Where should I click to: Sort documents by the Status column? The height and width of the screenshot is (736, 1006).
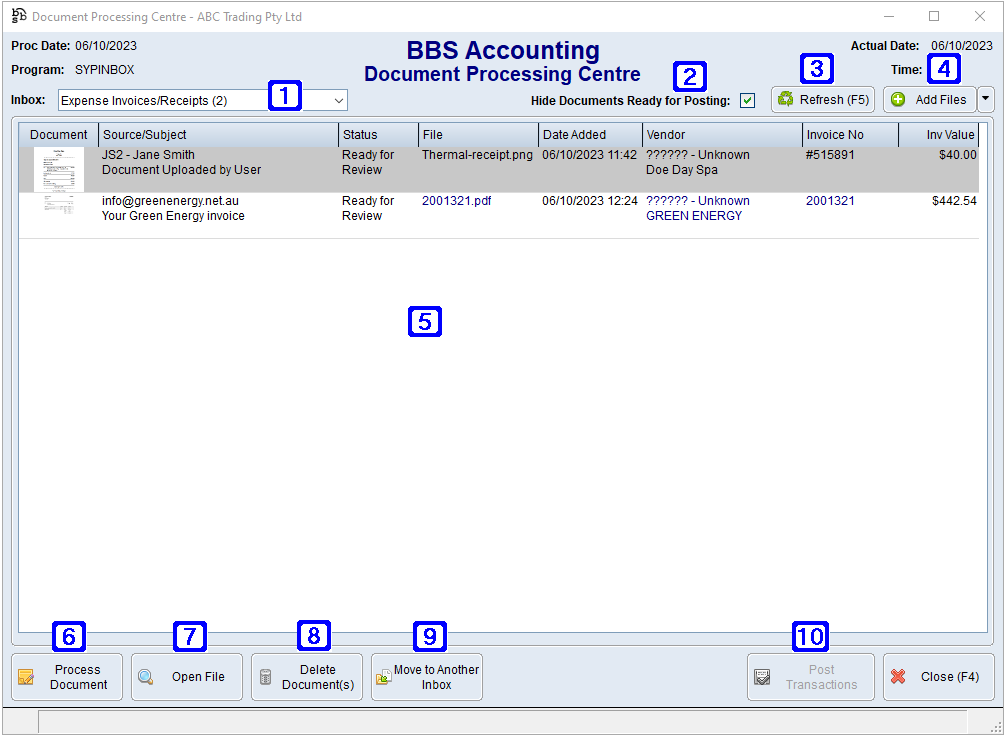pyautogui.click(x=360, y=134)
